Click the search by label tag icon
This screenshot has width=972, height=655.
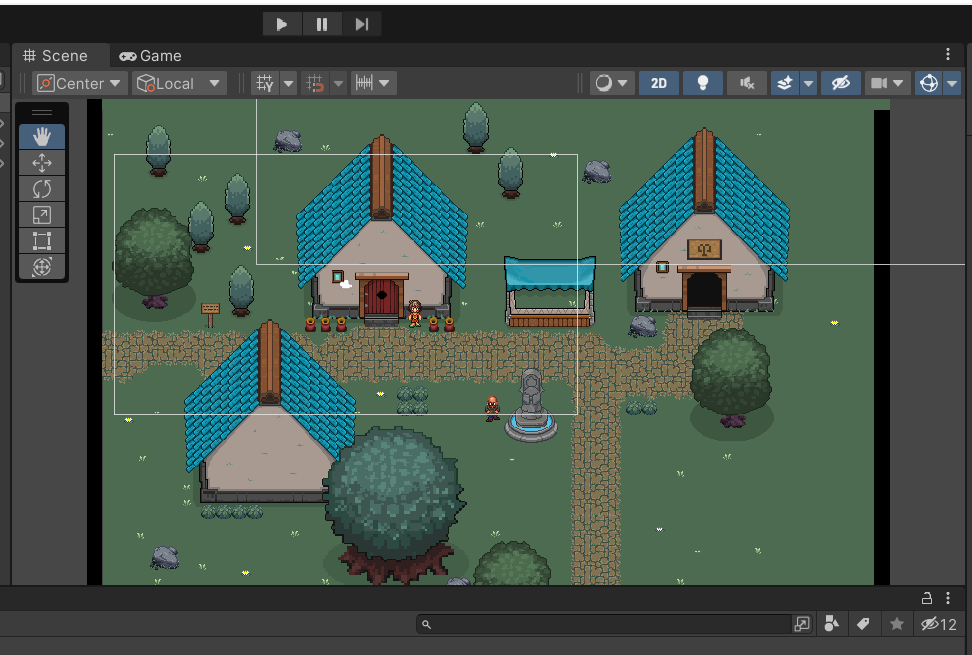[x=863, y=625]
